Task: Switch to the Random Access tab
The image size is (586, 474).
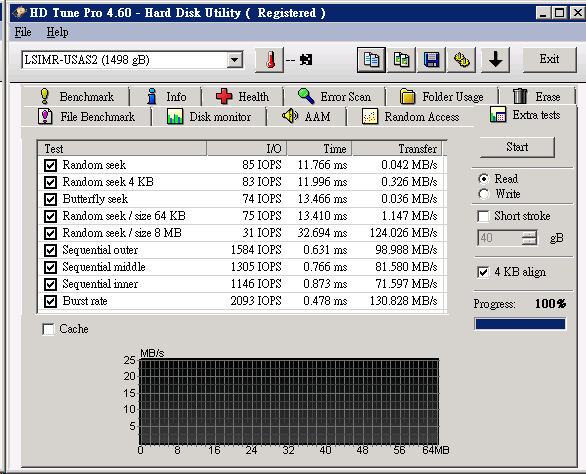Action: 410,117
